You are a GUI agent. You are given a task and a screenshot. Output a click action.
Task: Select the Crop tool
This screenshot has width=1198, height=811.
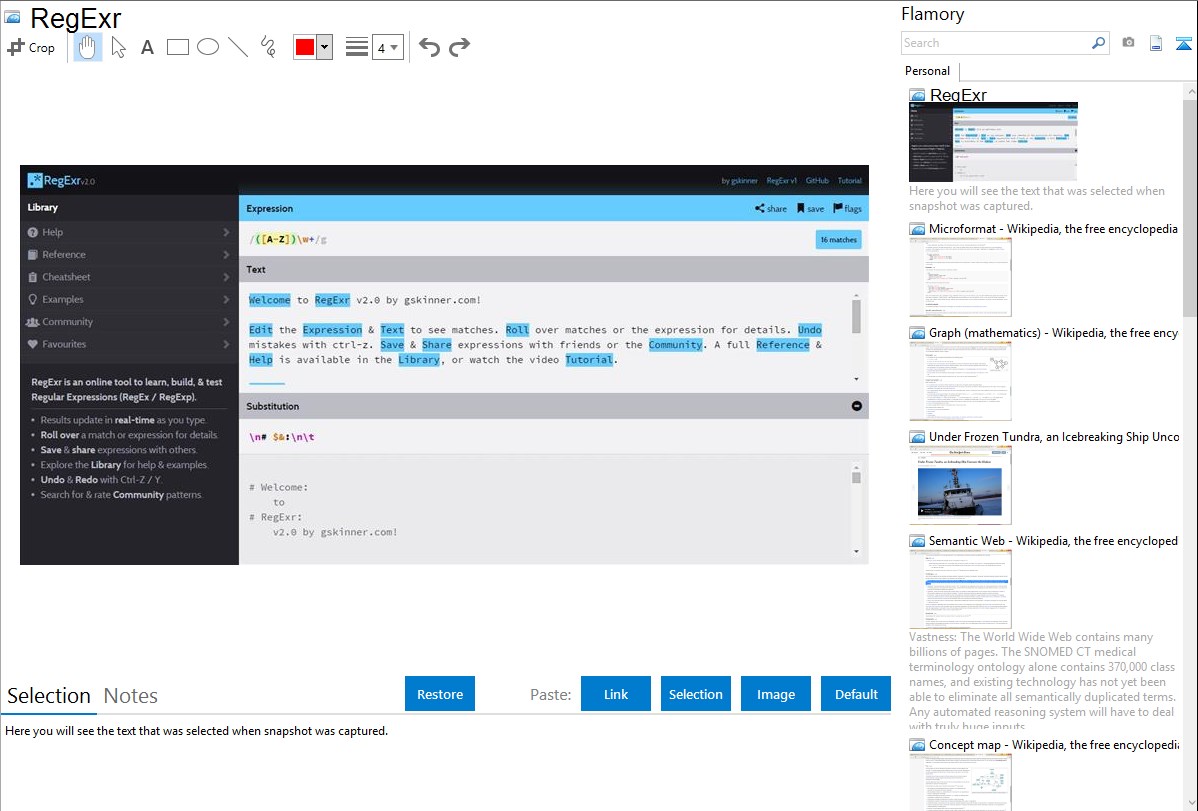(x=31, y=47)
